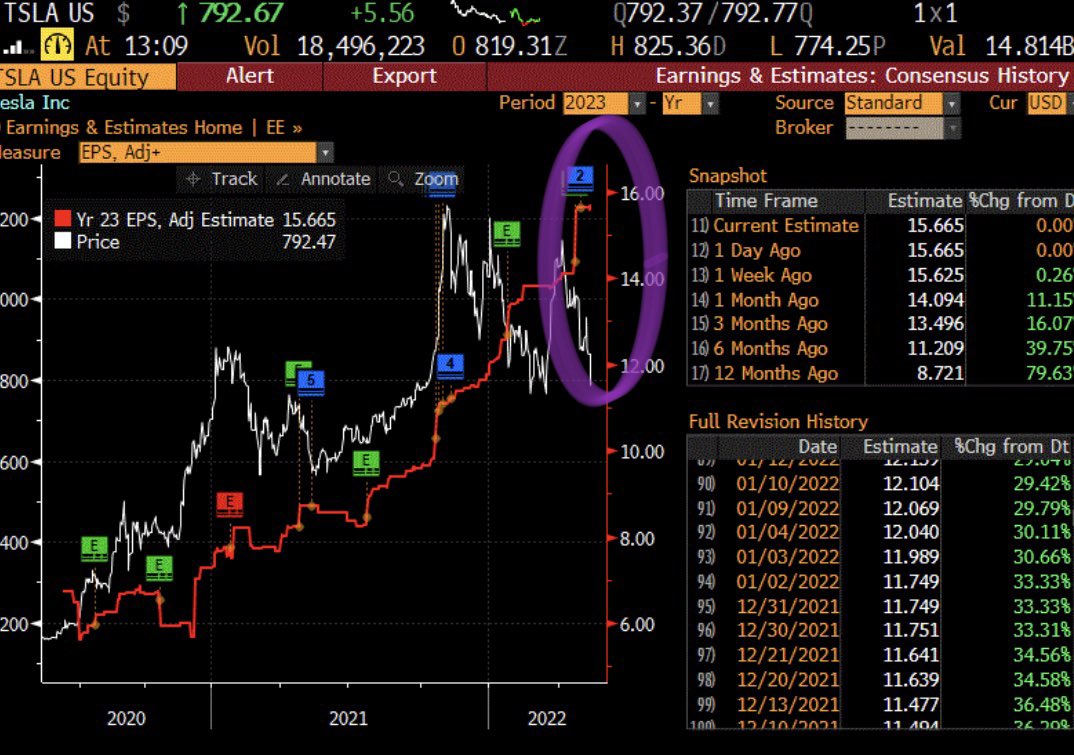Click the green E marker below the 2021 price line
This screenshot has height=755, width=1074.
pyautogui.click(x=366, y=462)
